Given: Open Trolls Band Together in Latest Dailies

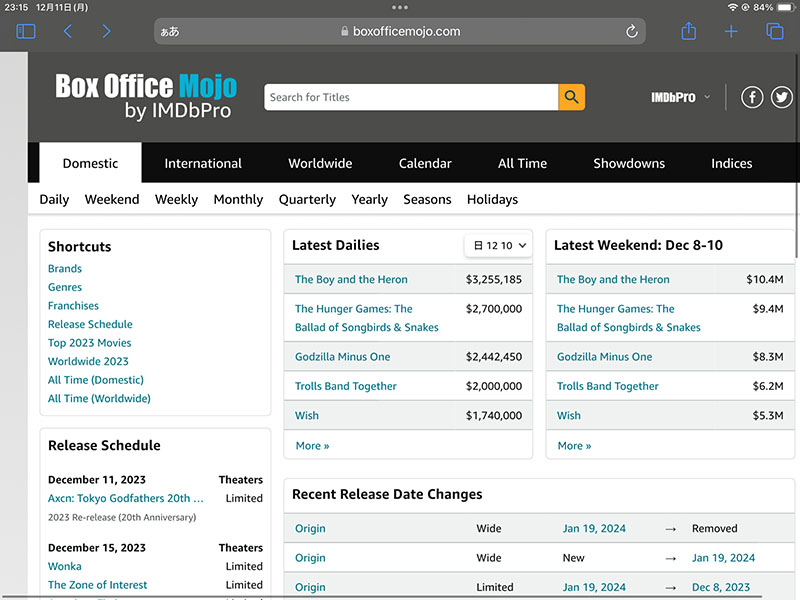Looking at the screenshot, I should tap(345, 386).
